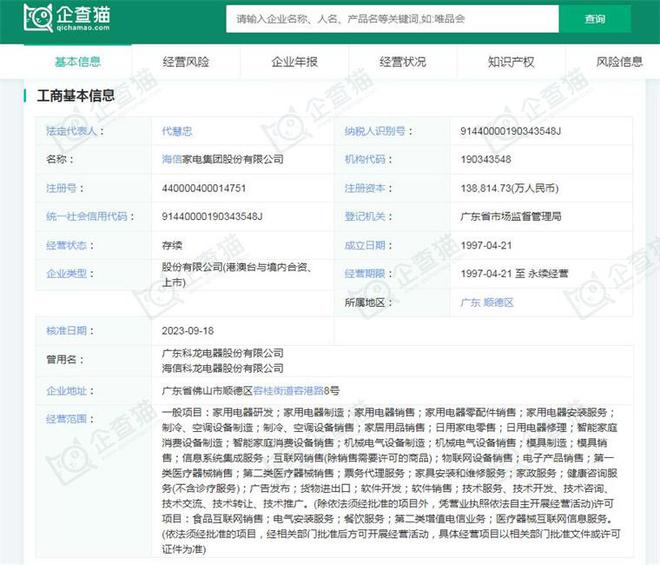Select business term 1997-04-21 至 永续经营
This screenshot has width=660, height=565.
tap(514, 274)
